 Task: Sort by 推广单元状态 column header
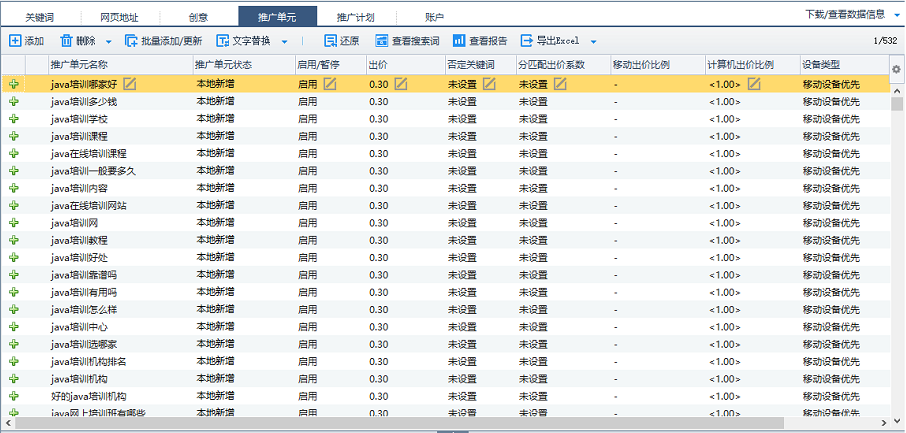[244, 65]
